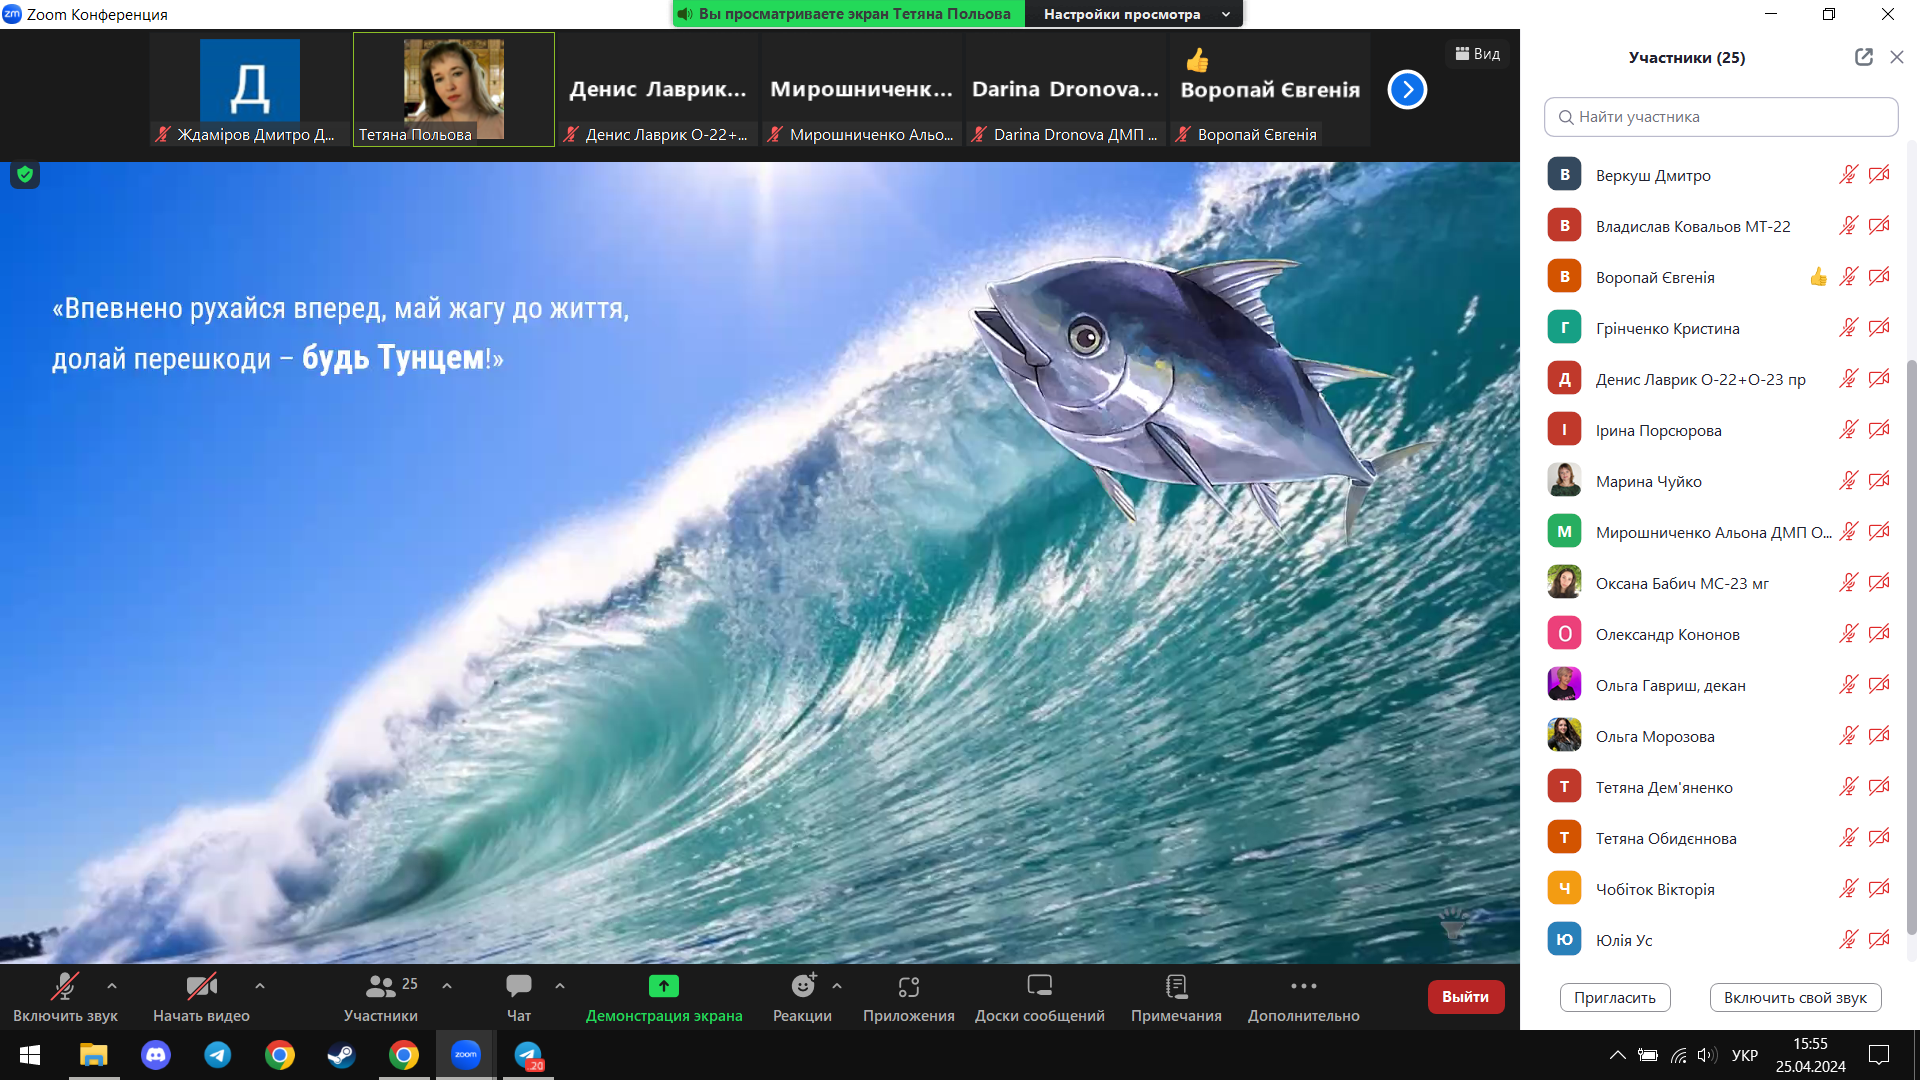Image resolution: width=1920 pixels, height=1080 pixels.
Task: Start camera with Начать видео
Action: (x=201, y=987)
